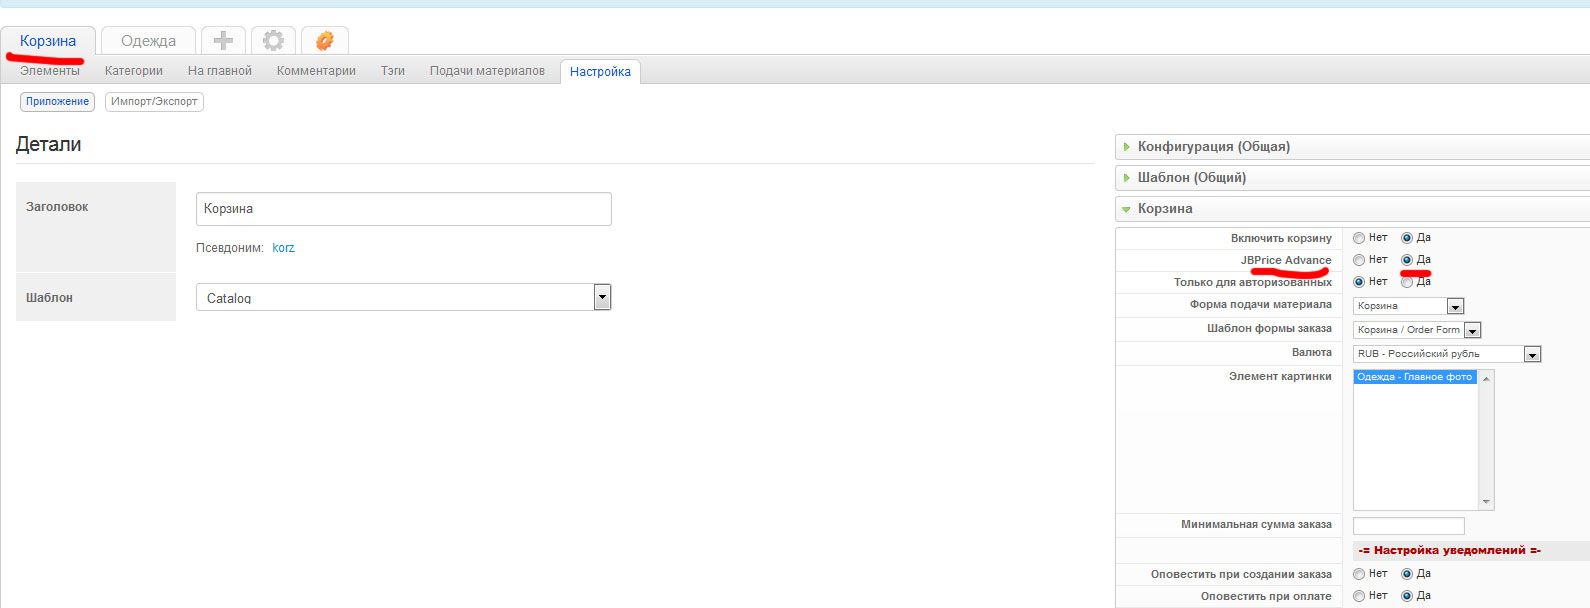Open the Шаблон Catalog dropdown
The height and width of the screenshot is (608, 1590).
click(x=602, y=297)
